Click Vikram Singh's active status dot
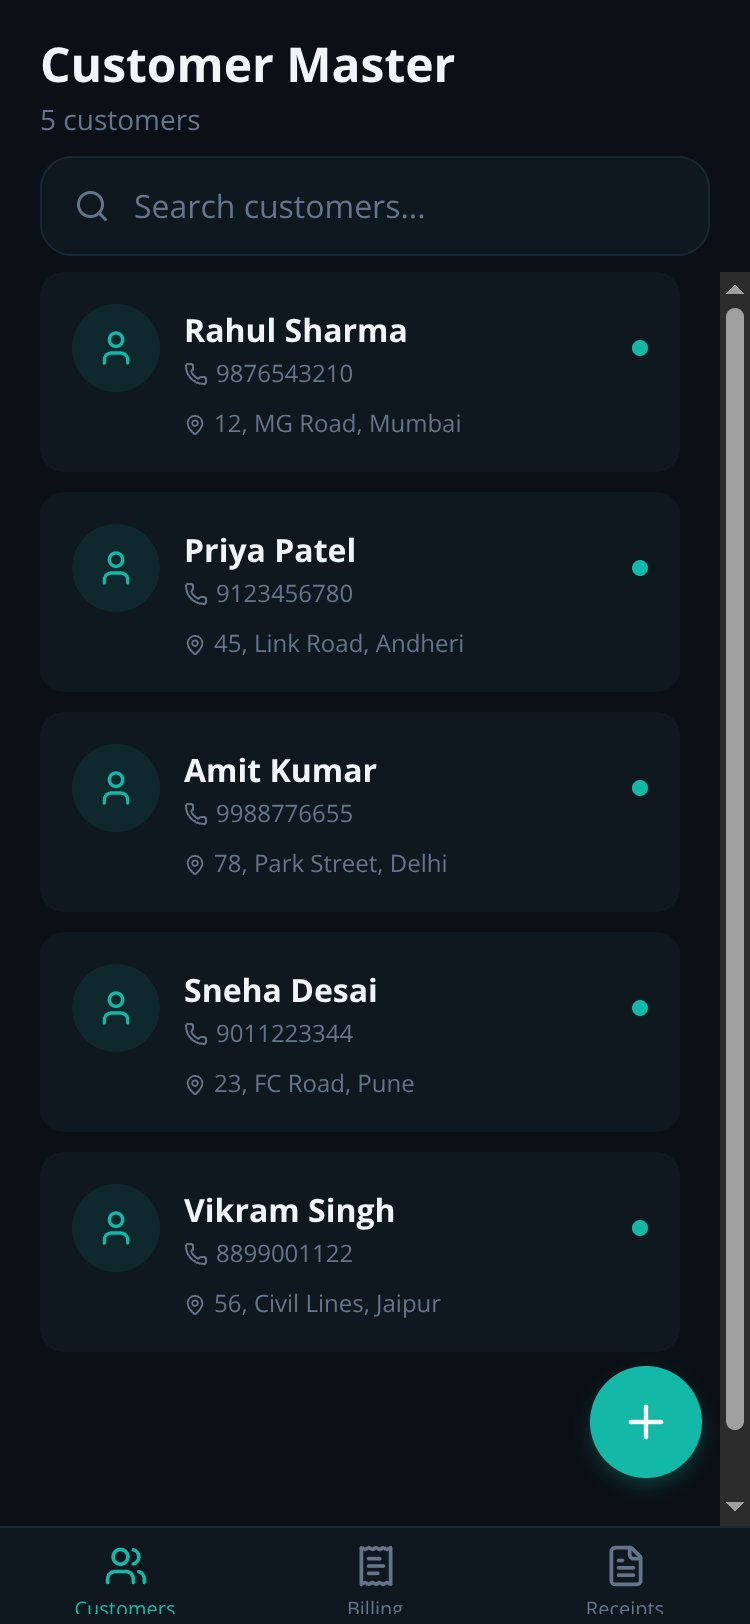750x1624 pixels. click(x=640, y=1228)
